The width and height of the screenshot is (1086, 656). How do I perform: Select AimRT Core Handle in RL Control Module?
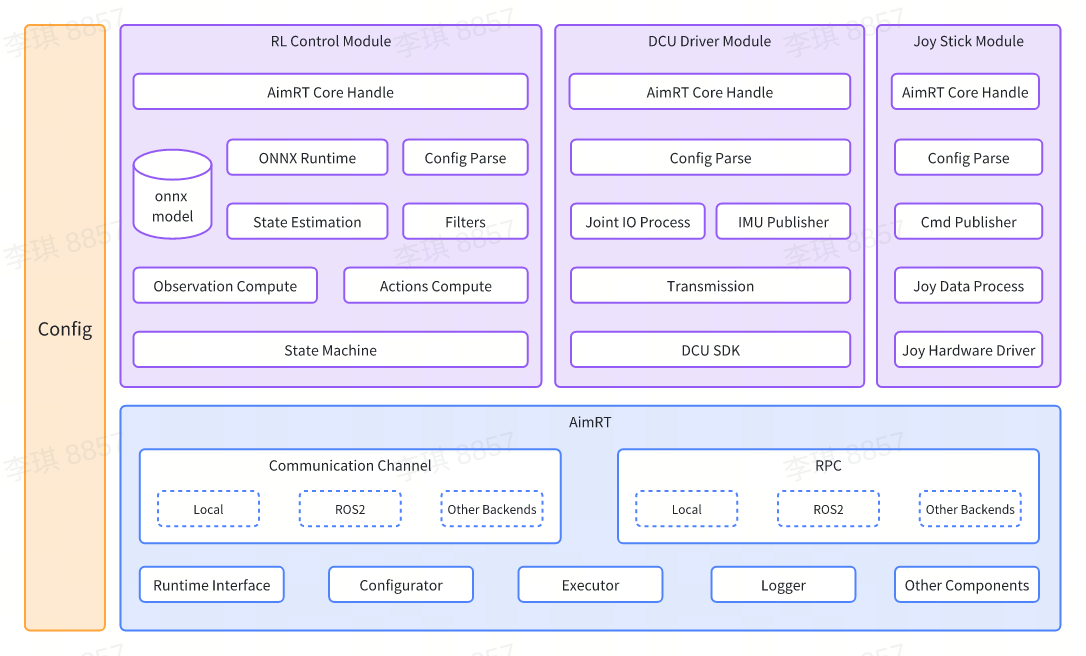coord(330,92)
